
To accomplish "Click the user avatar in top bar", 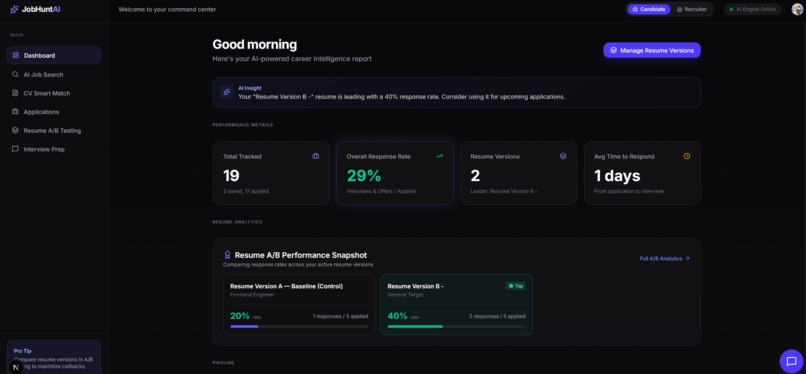I will (797, 9).
